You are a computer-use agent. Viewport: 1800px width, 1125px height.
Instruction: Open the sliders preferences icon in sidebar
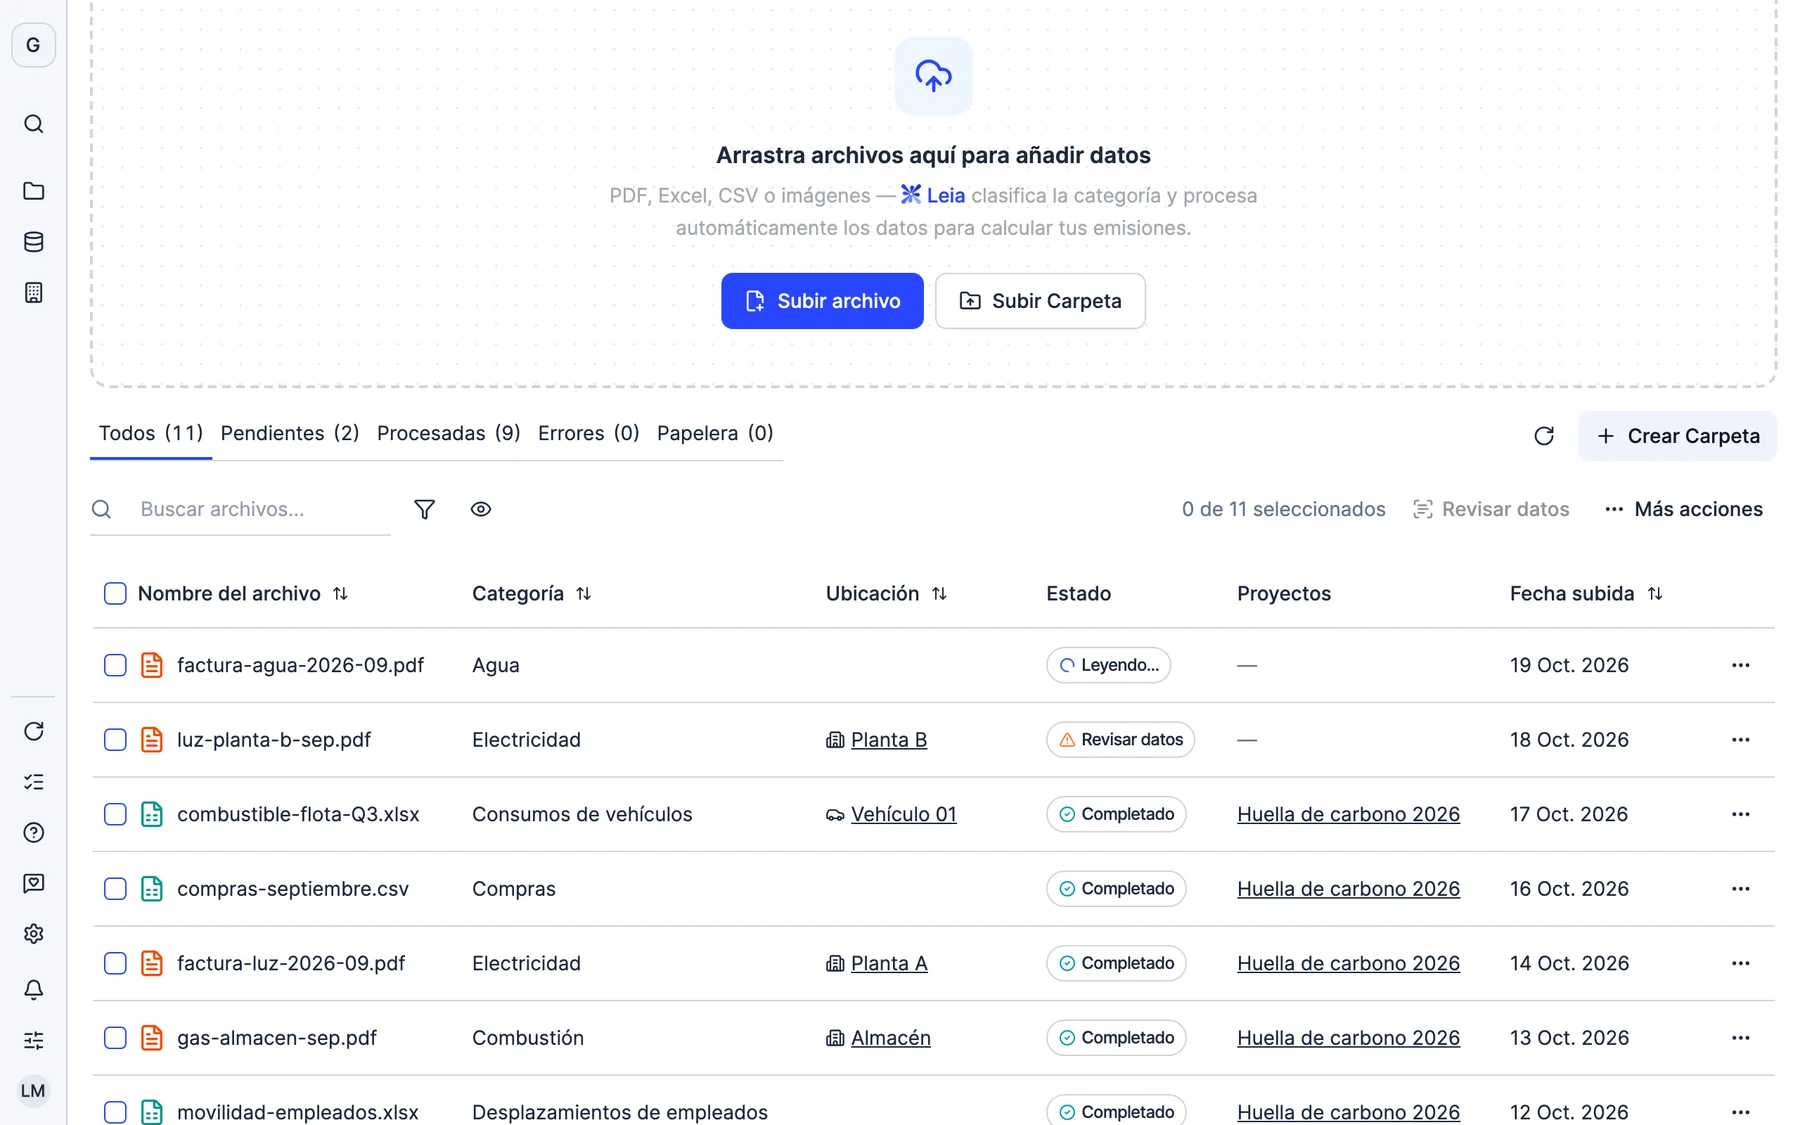pyautogui.click(x=33, y=1040)
